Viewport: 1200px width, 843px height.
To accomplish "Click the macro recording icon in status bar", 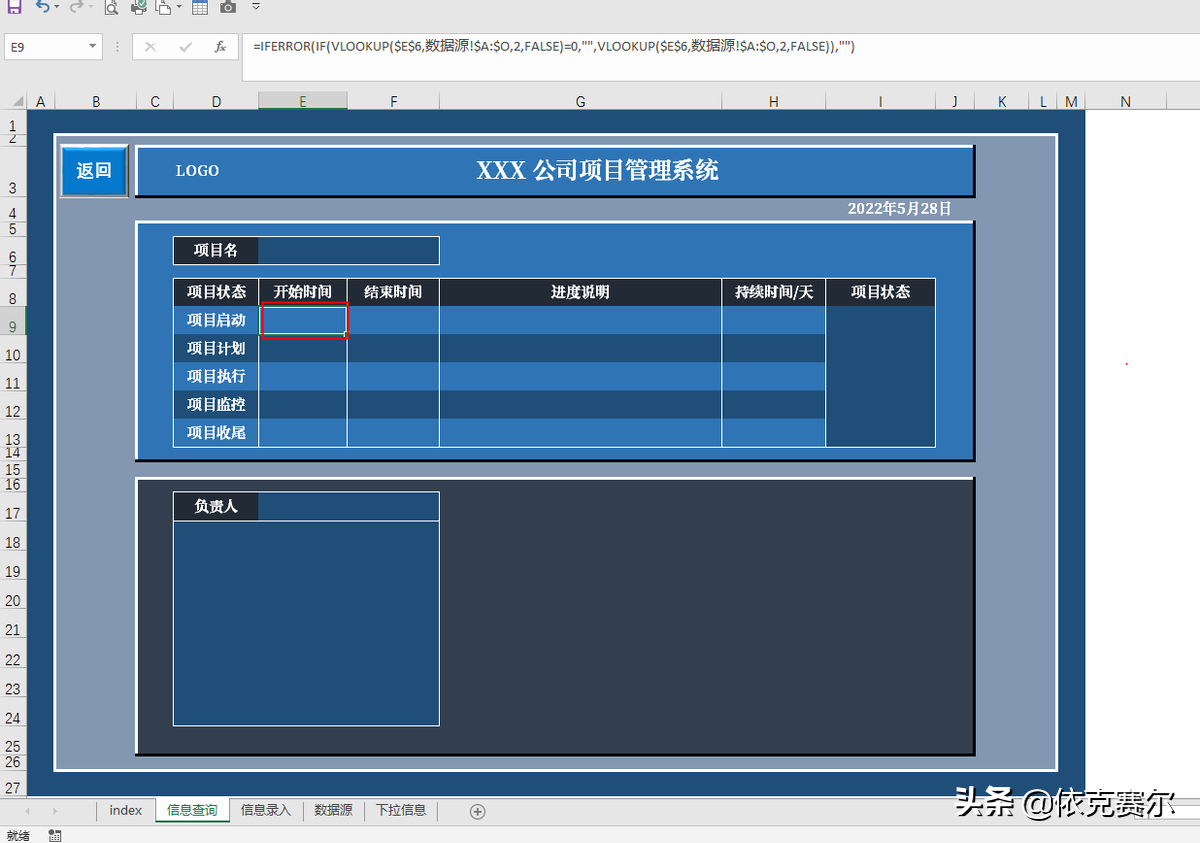I will click(x=55, y=835).
